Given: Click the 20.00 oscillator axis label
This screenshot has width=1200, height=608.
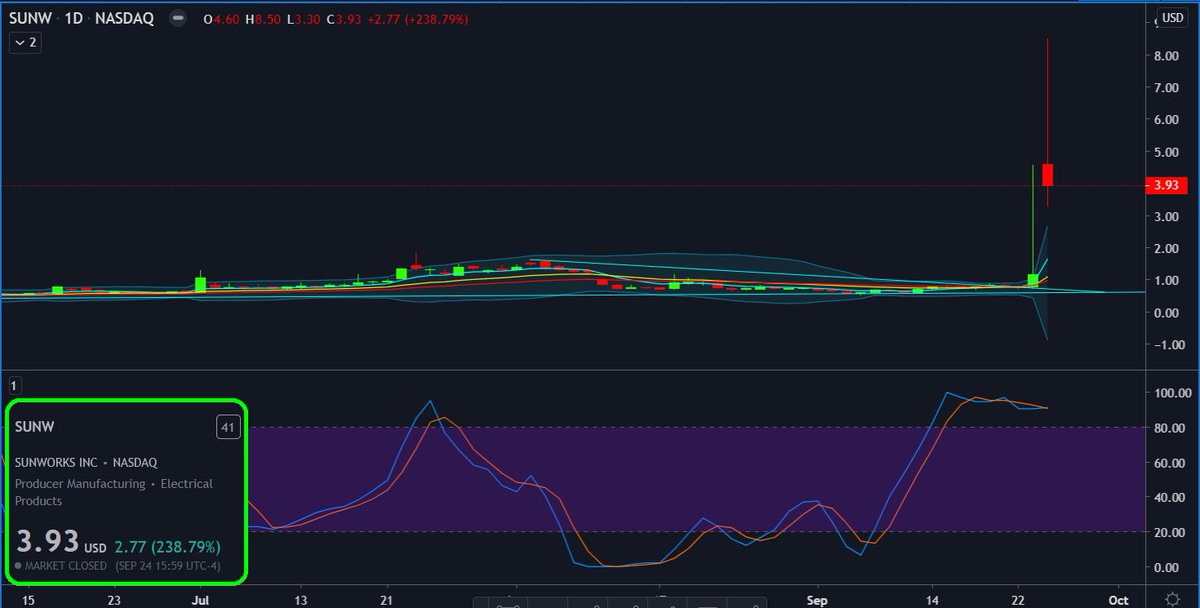Looking at the screenshot, I should pos(1168,533).
